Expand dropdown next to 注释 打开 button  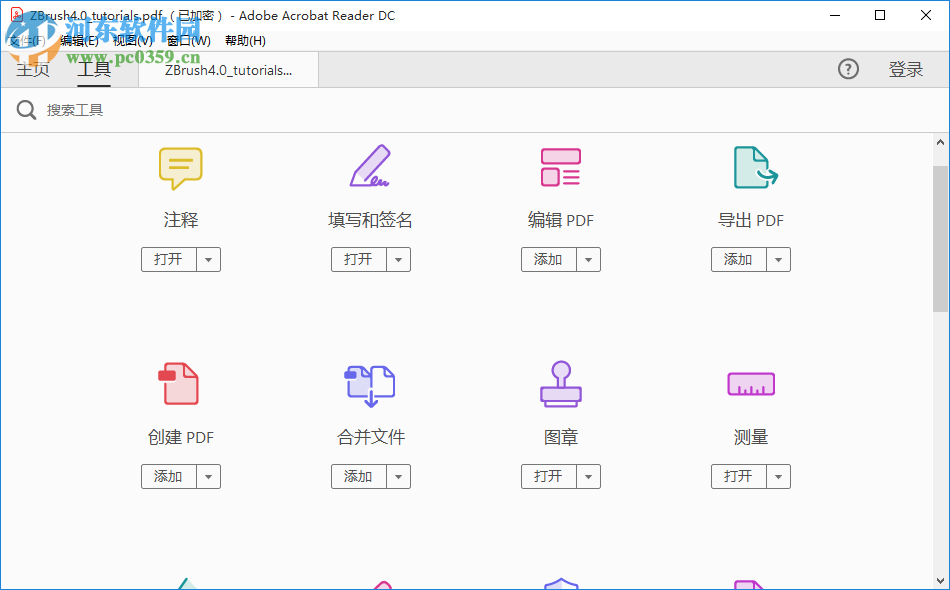[209, 259]
